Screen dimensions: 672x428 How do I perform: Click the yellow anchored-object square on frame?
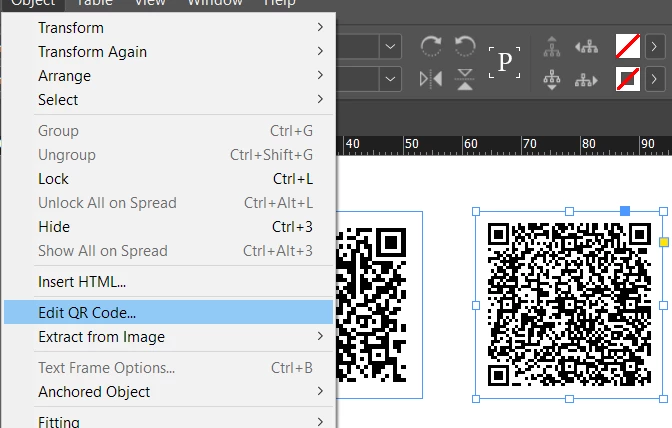click(664, 242)
